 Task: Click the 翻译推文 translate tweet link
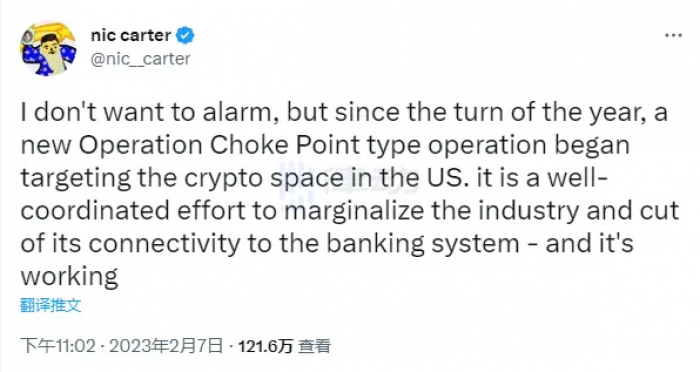[x=50, y=305]
